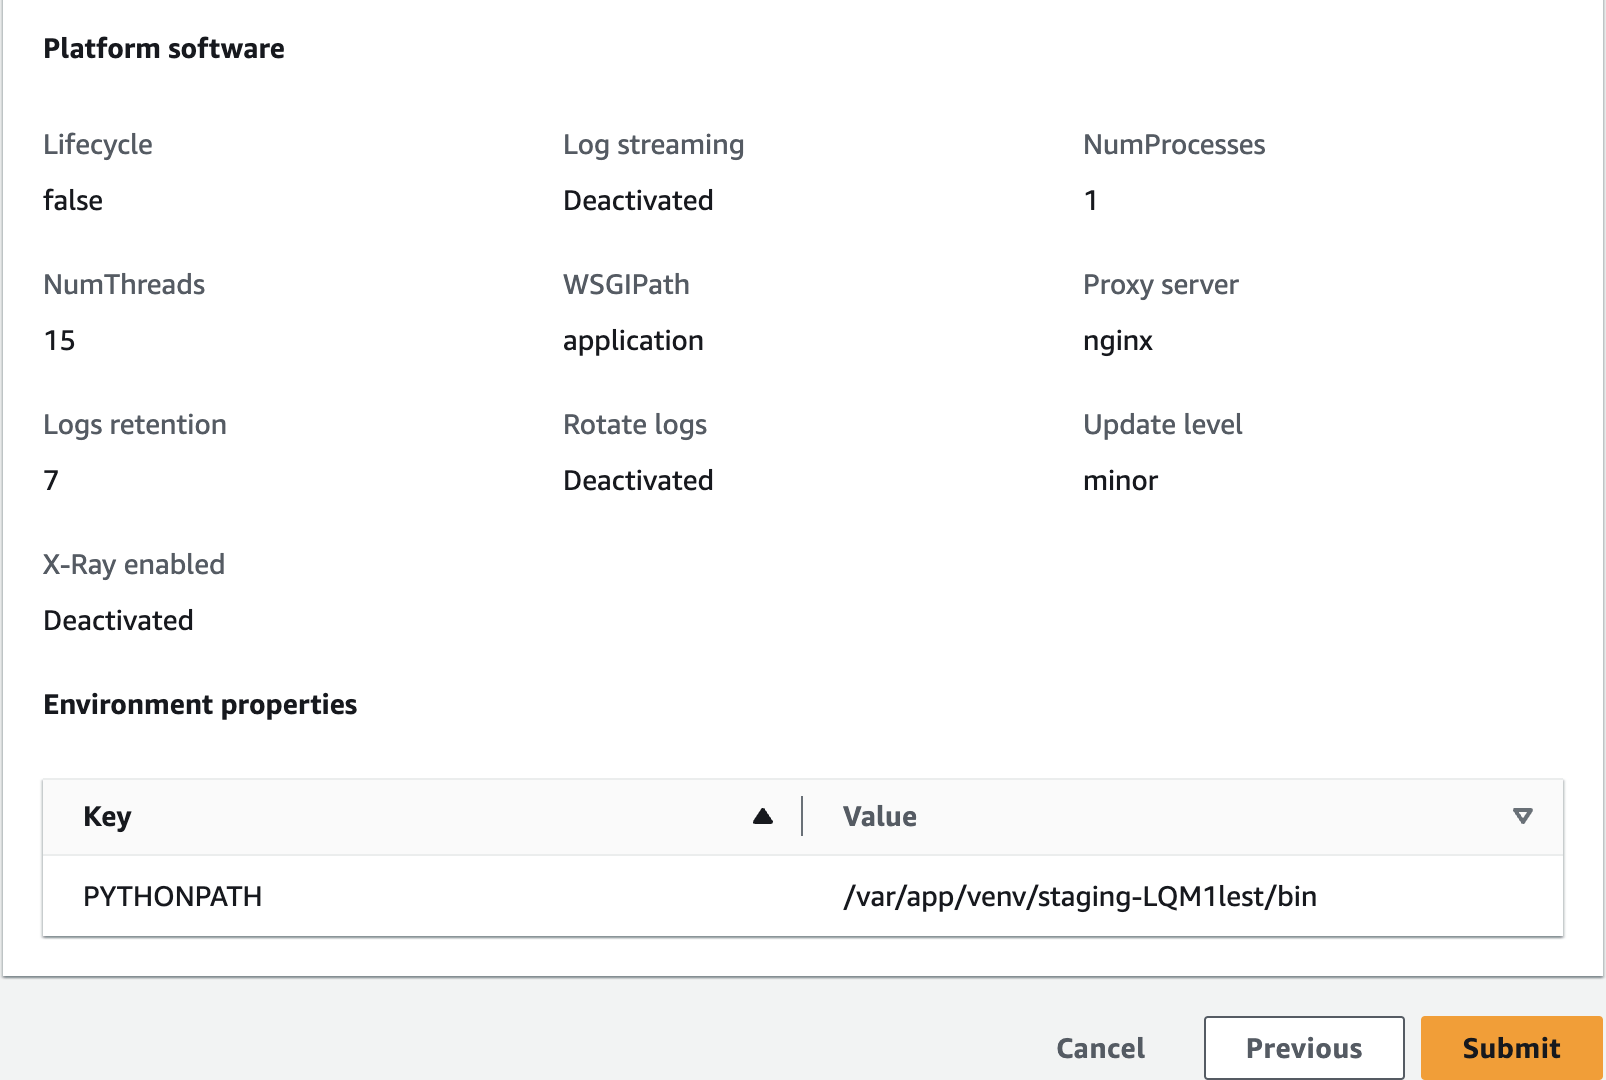Select the PYTHONPATH key cell
The height and width of the screenshot is (1080, 1606).
[x=173, y=896]
